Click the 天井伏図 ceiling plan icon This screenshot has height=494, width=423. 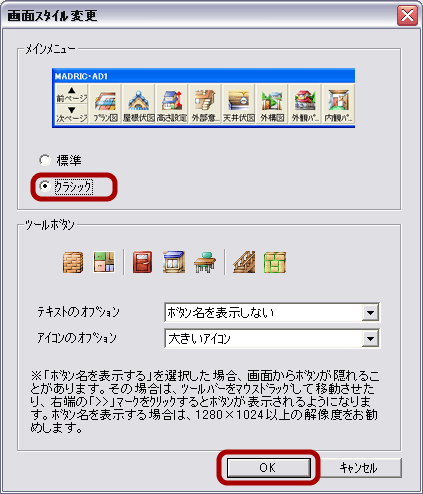[238, 104]
